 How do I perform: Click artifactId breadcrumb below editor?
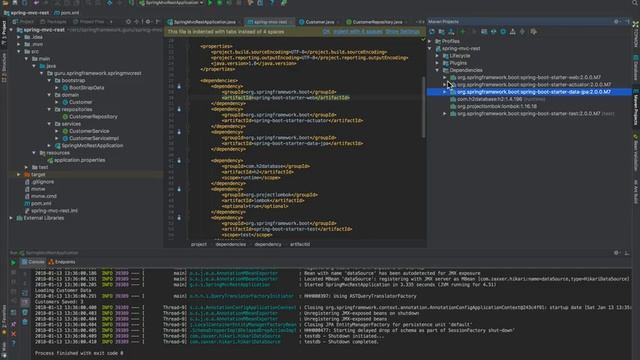pos(300,244)
